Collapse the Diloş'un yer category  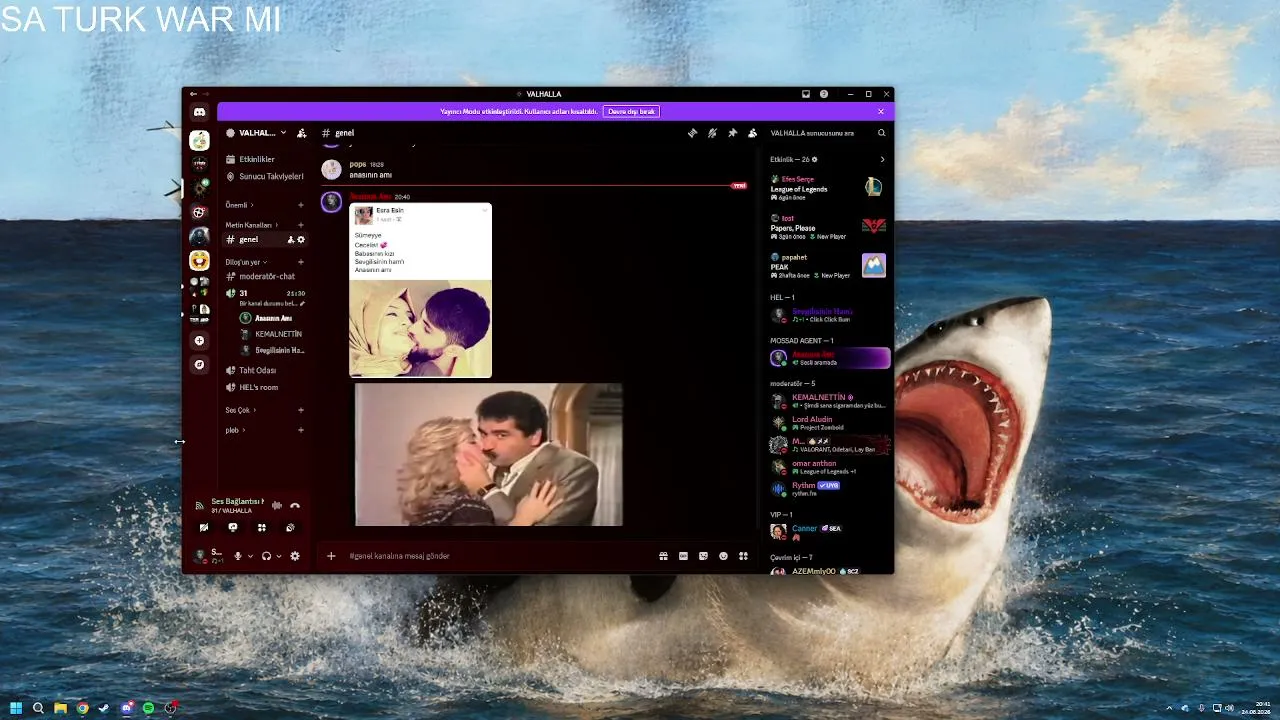[246, 262]
